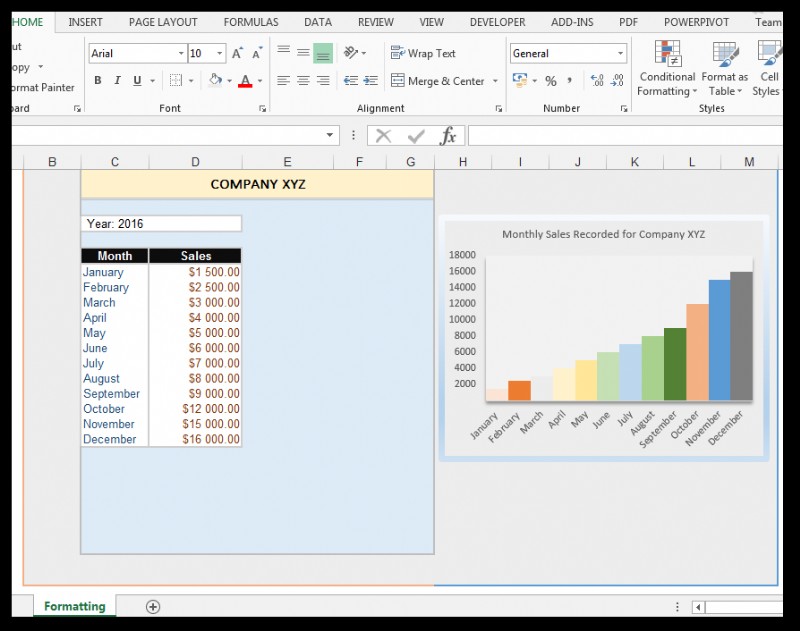Toggle bold formatting
Viewport: 800px width, 631px height.
click(98, 79)
